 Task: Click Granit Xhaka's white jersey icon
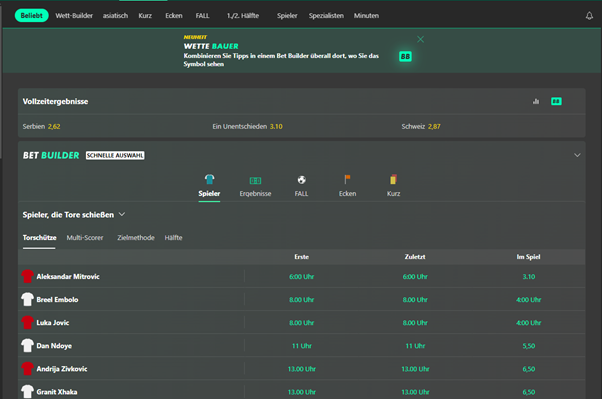click(27, 391)
